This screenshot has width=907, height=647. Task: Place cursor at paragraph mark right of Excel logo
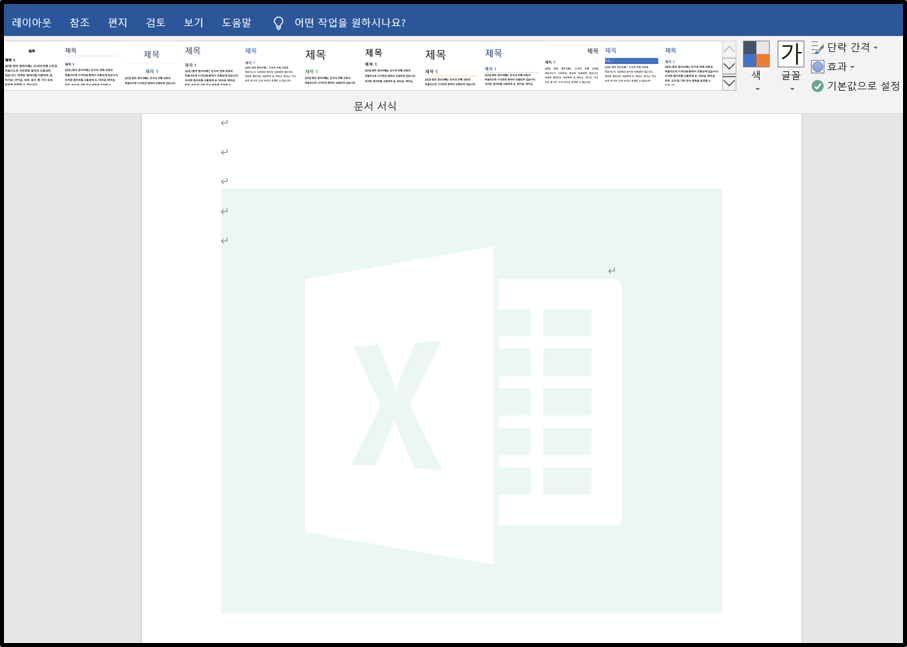[611, 271]
